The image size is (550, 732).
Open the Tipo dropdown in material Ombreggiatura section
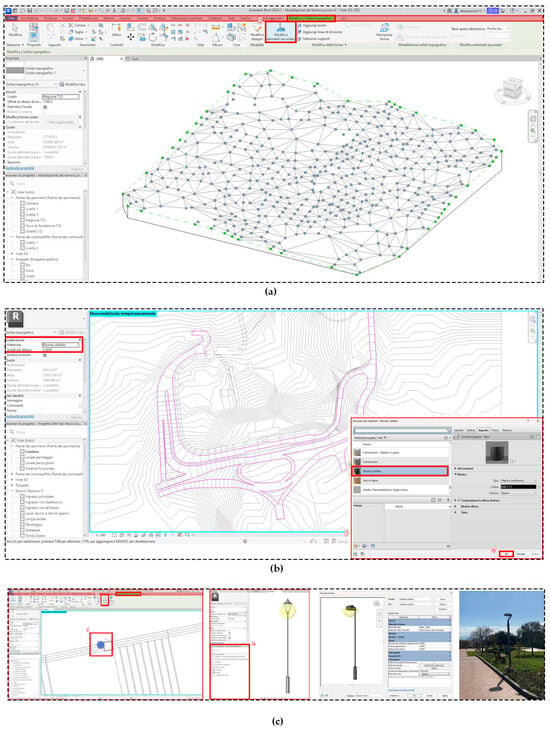(518, 480)
